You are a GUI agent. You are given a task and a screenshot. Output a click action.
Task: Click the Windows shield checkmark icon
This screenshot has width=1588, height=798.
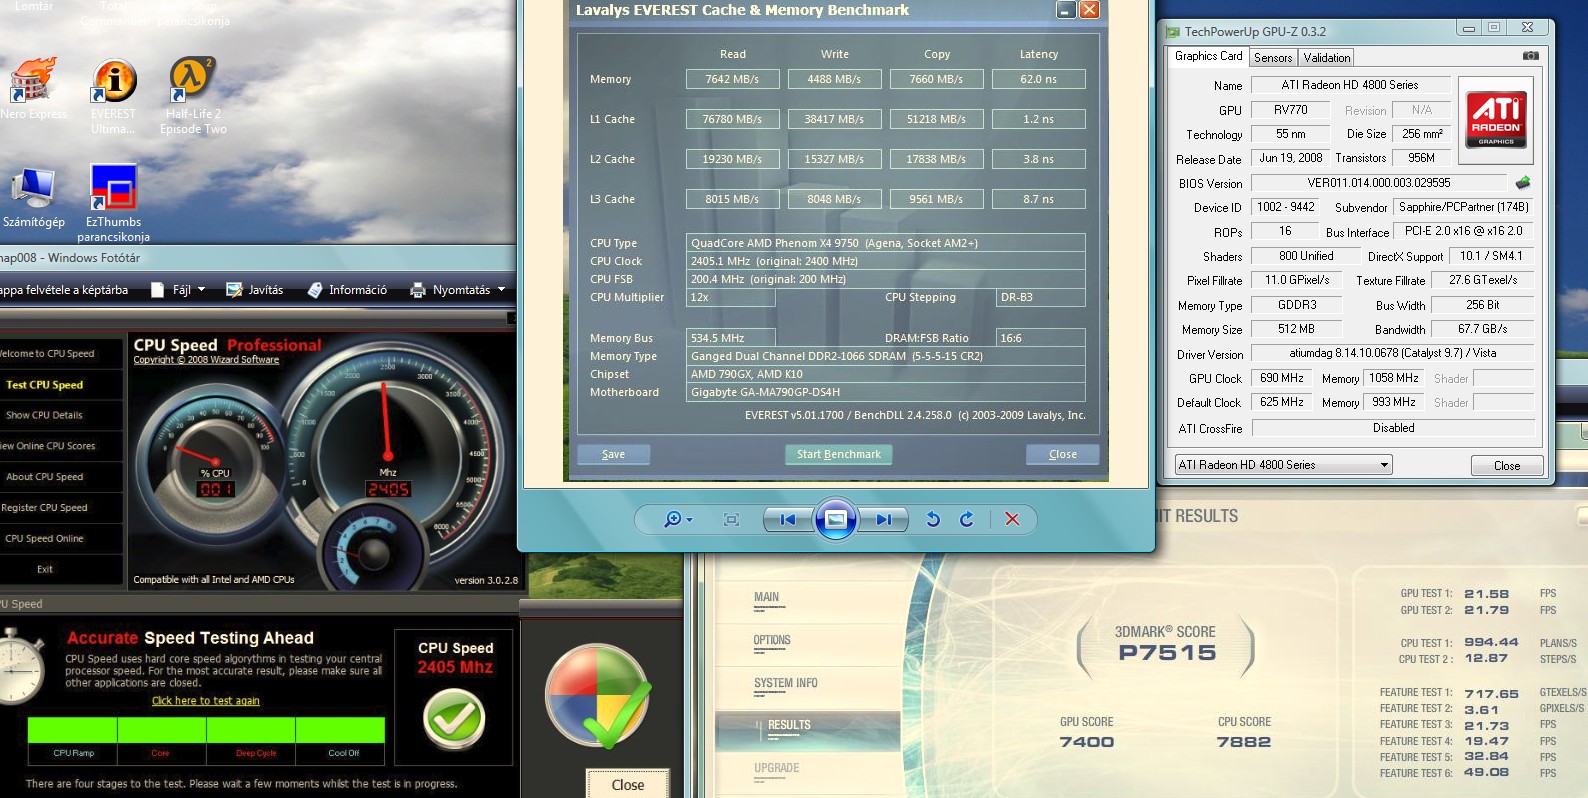pos(598,697)
